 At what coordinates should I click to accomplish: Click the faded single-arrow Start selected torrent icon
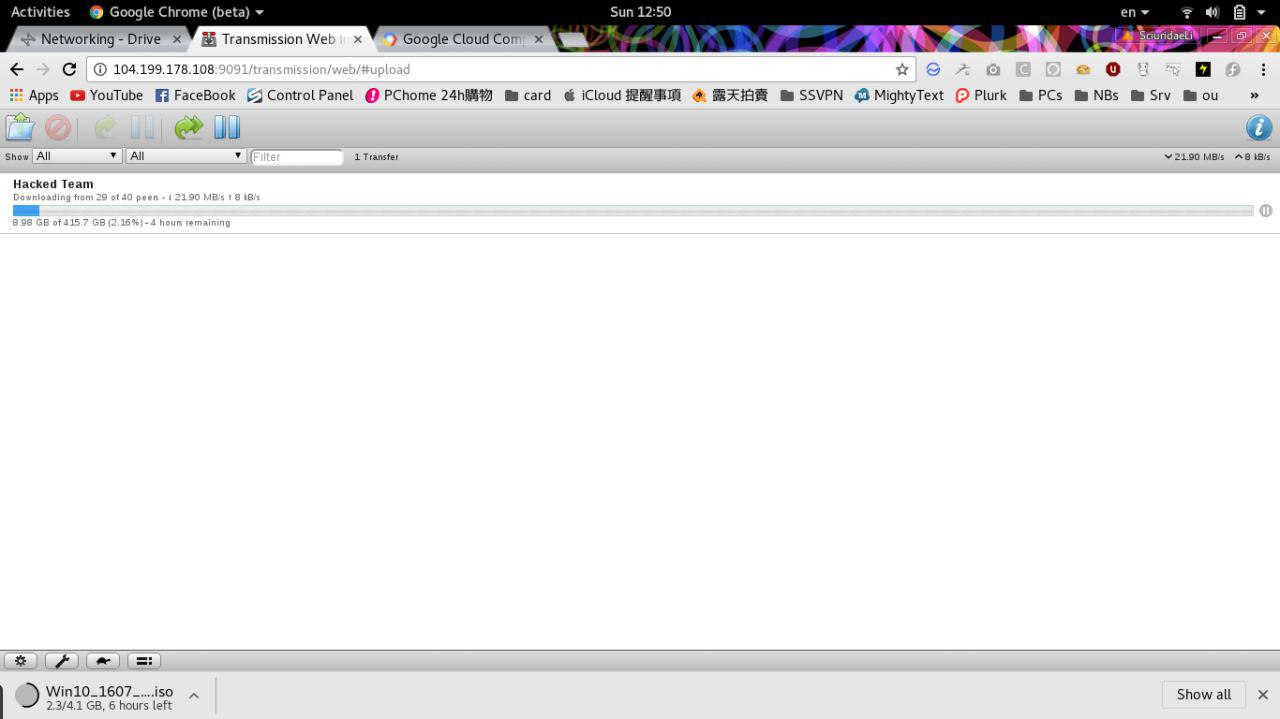tap(105, 127)
